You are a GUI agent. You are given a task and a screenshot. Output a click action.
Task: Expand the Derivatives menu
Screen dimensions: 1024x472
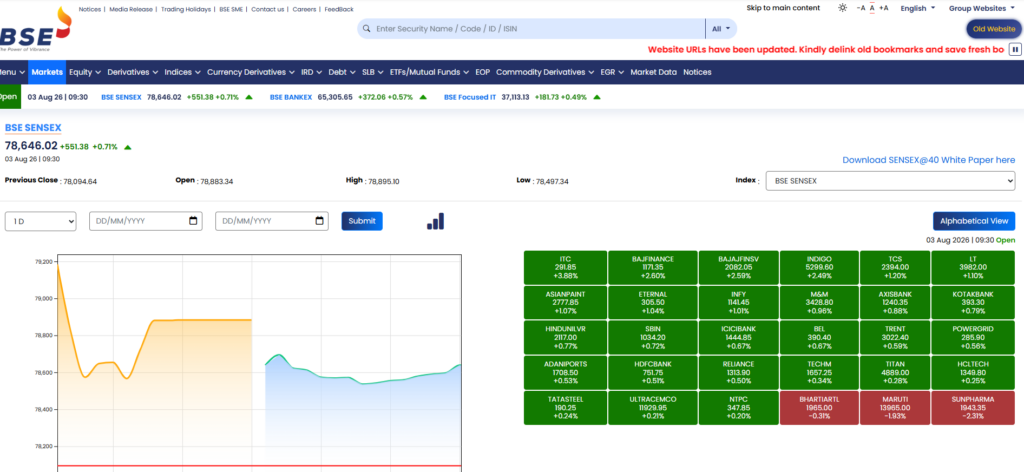click(133, 72)
